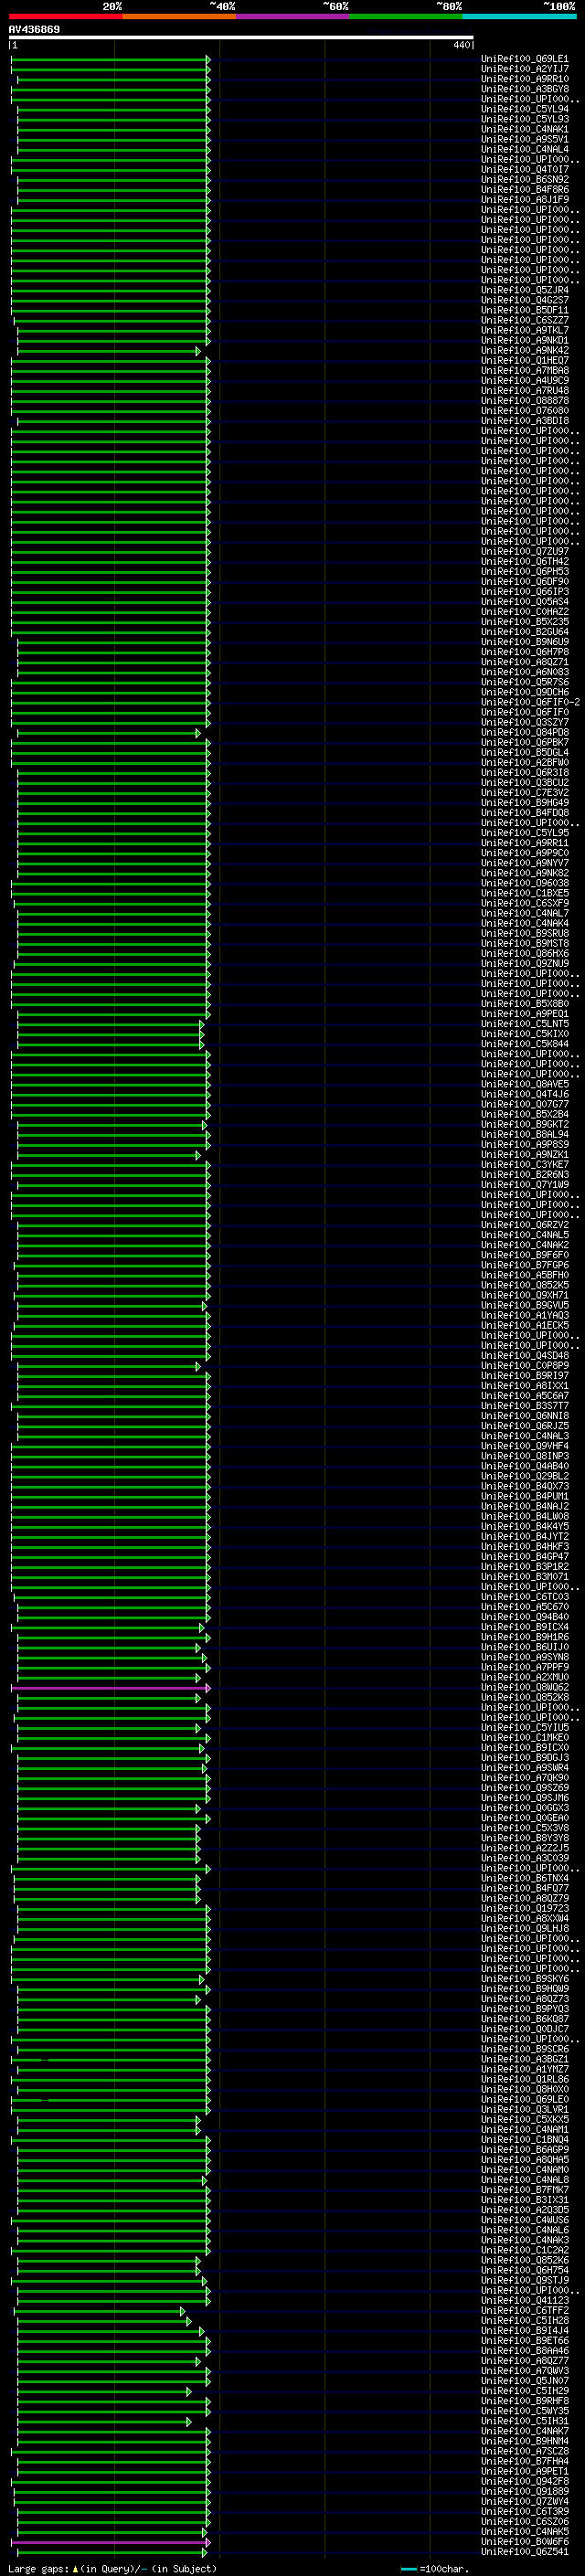
Task: Click hit UniRef100_B6SN92
Action: 524,179
